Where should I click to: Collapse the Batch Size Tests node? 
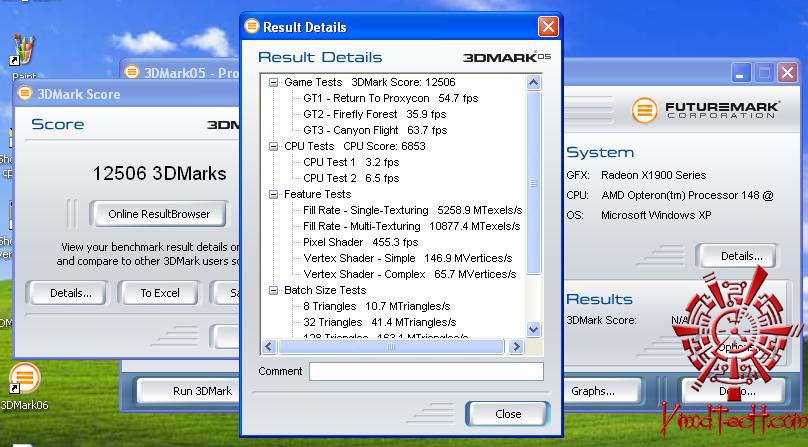[x=273, y=290]
